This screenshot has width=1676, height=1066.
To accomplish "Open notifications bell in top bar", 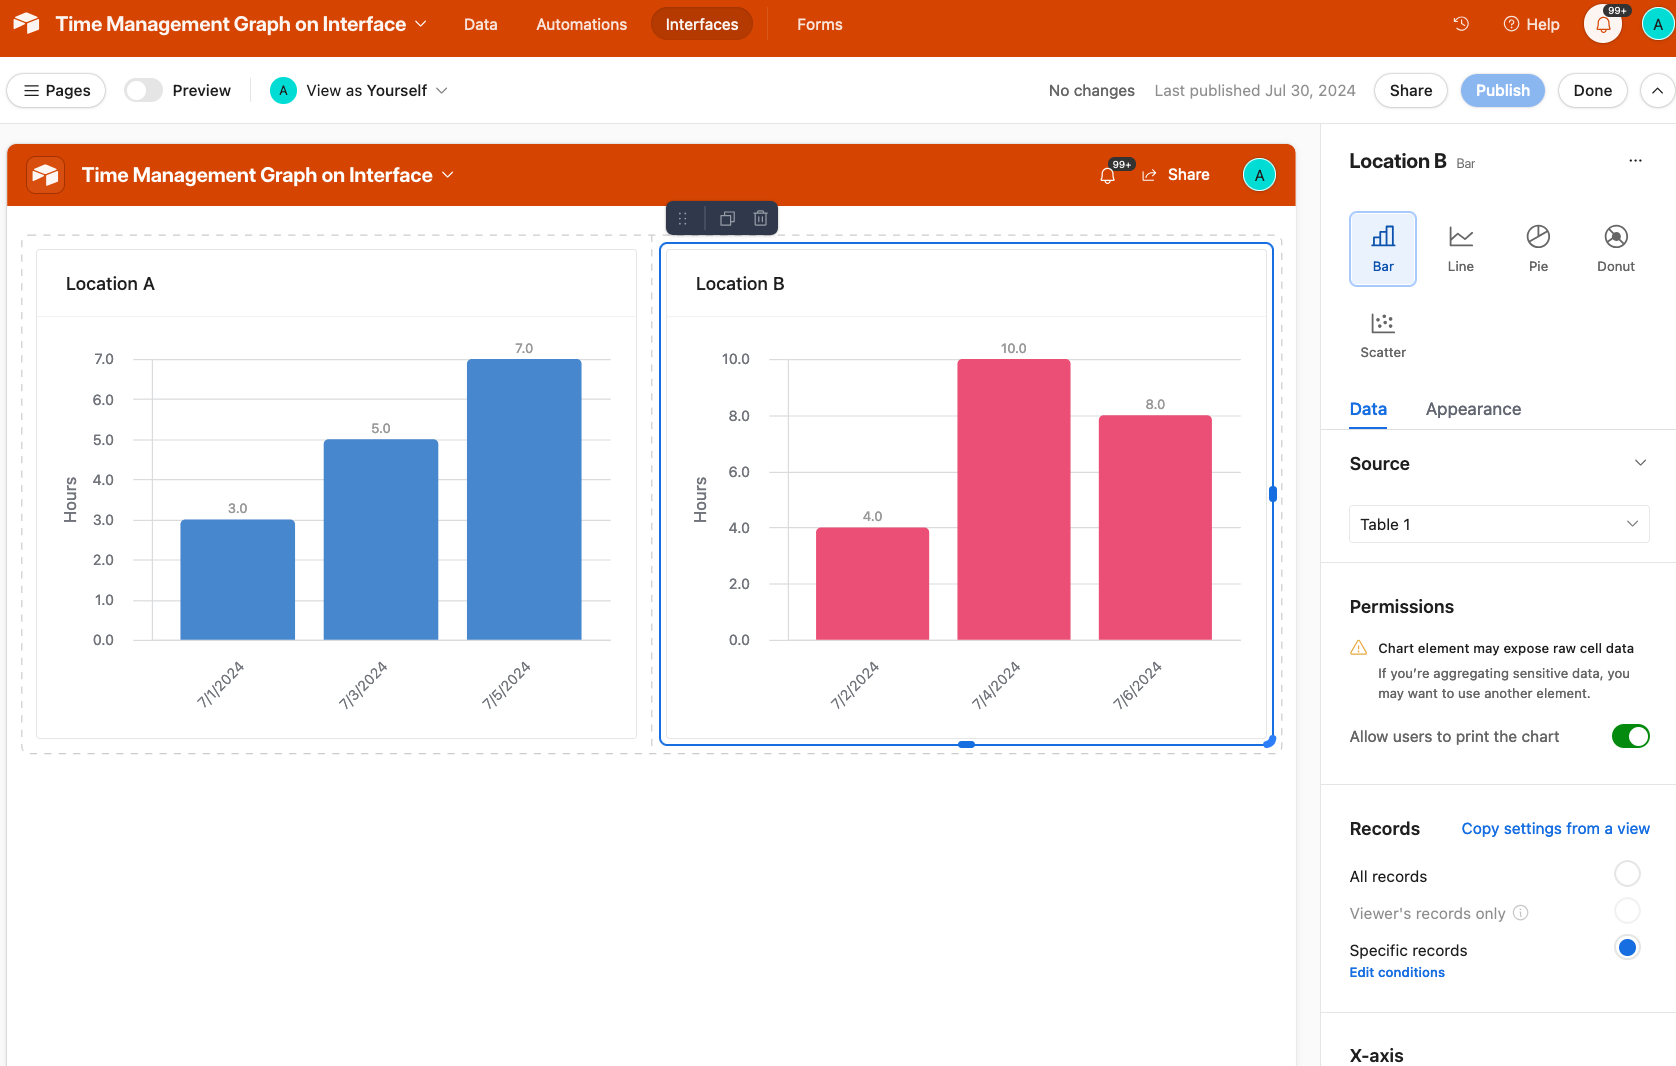I will [1603, 24].
